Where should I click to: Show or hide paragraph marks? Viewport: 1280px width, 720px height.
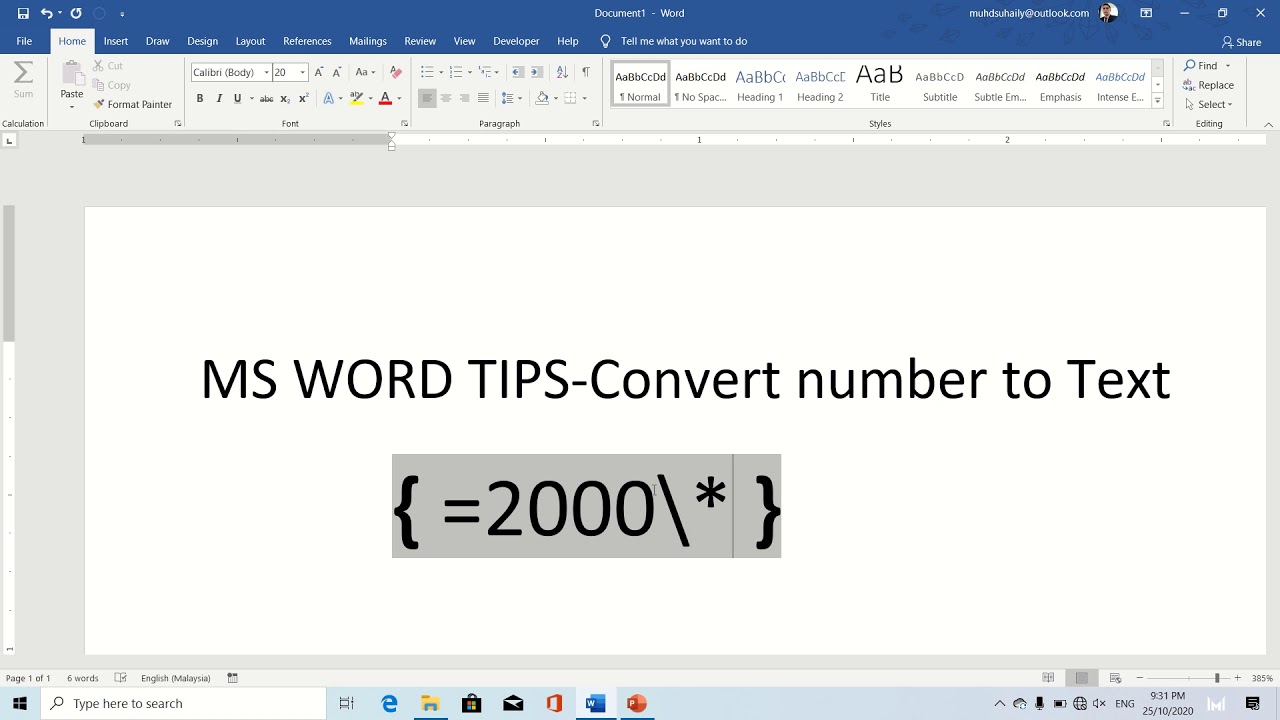[586, 72]
